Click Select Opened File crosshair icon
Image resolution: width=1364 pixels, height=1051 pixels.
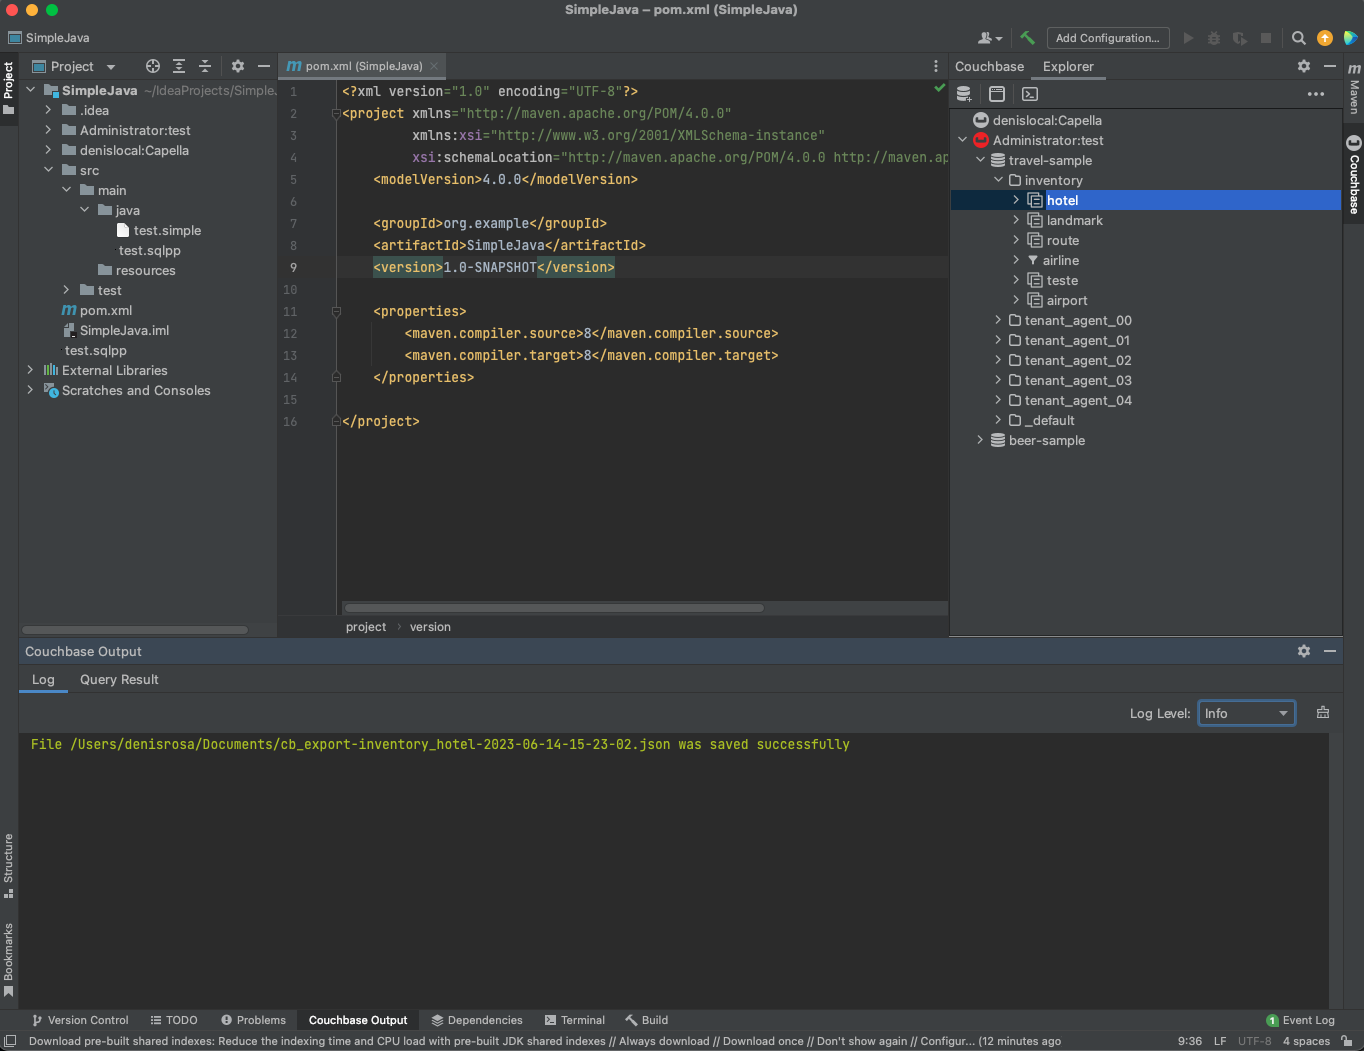(x=153, y=66)
